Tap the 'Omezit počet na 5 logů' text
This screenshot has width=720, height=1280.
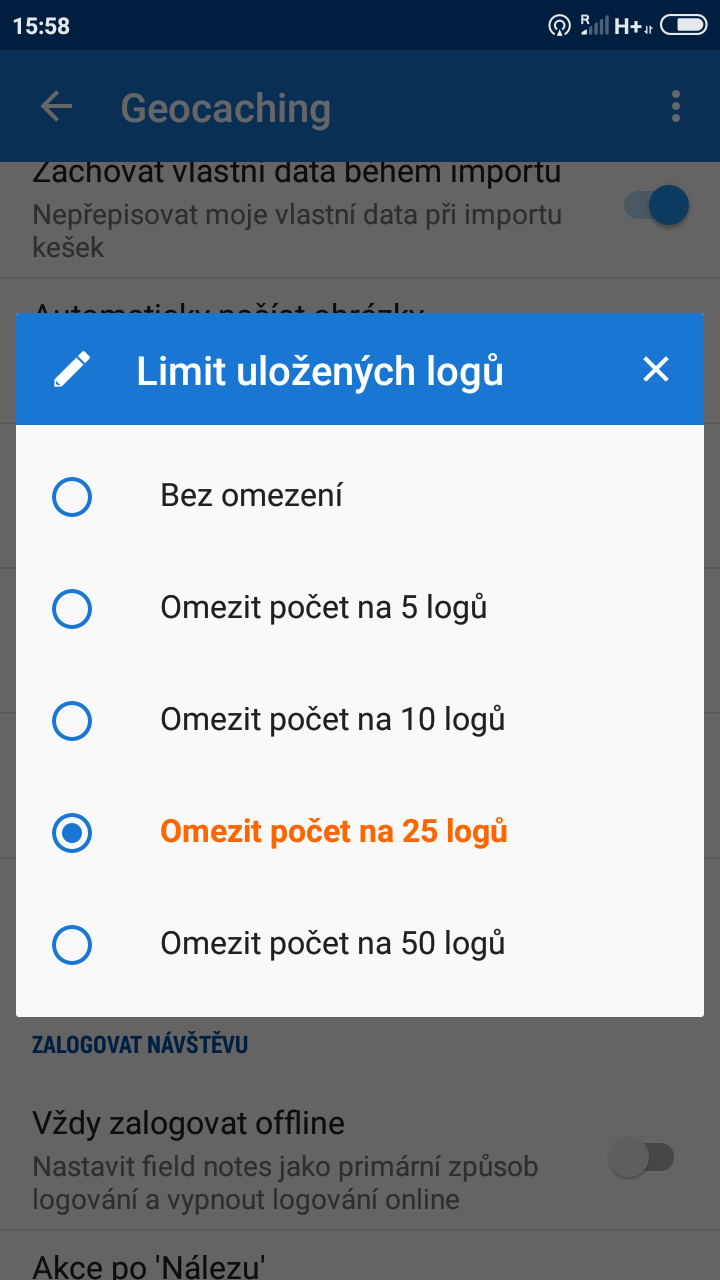[x=323, y=607]
